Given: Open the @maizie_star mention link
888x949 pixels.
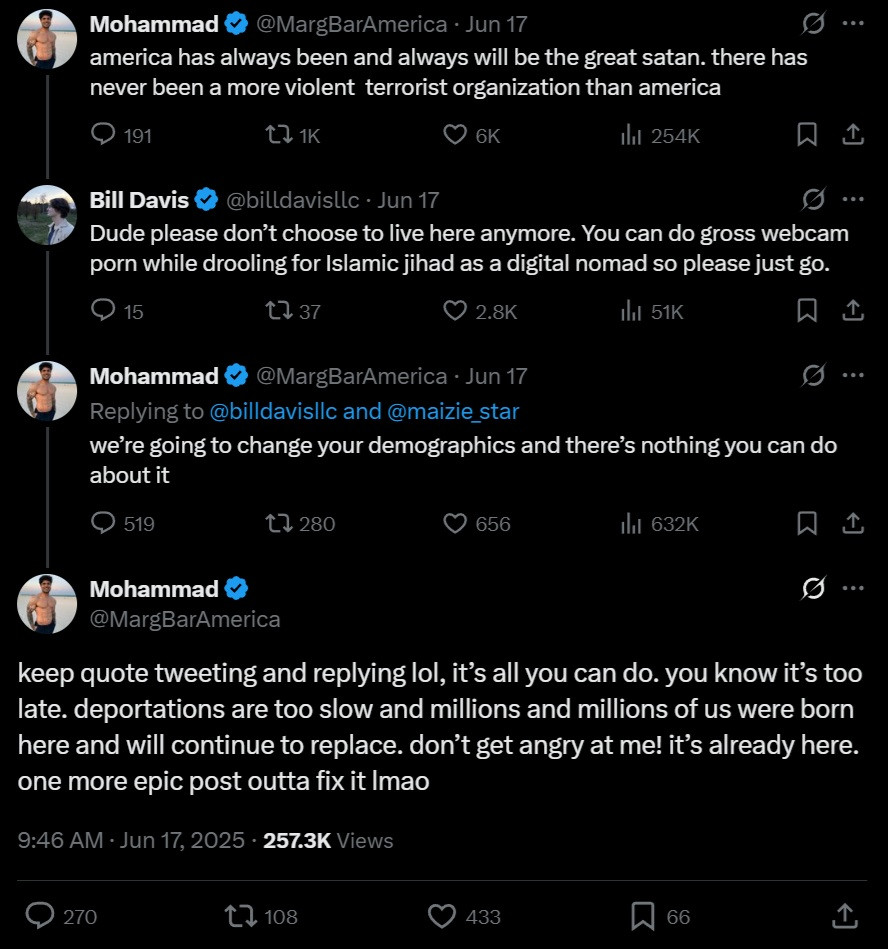Looking at the screenshot, I should click(x=453, y=412).
